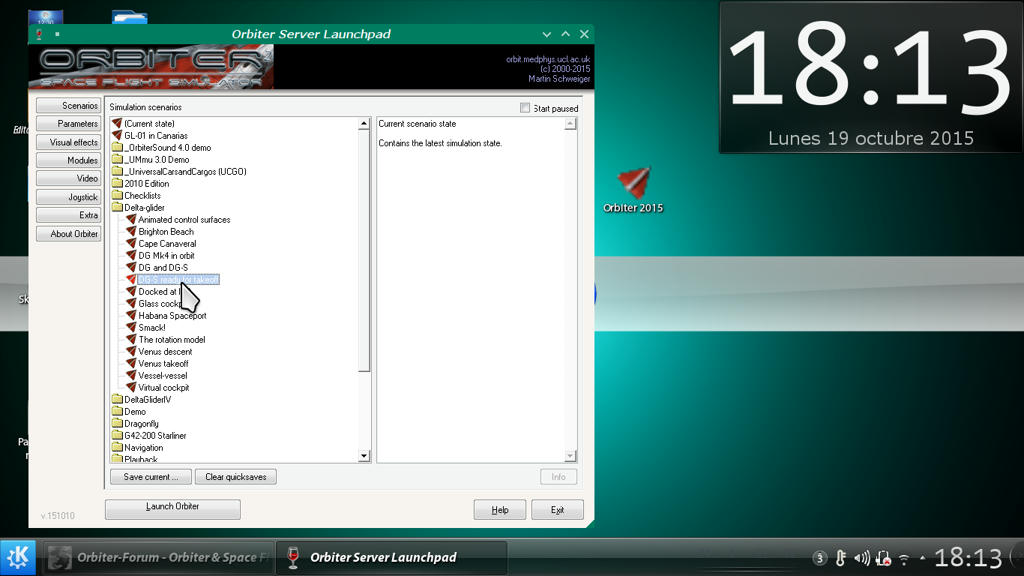
Task: Expand the _UniversalCarsandCargos (UCGO) folder
Action: click(117, 171)
